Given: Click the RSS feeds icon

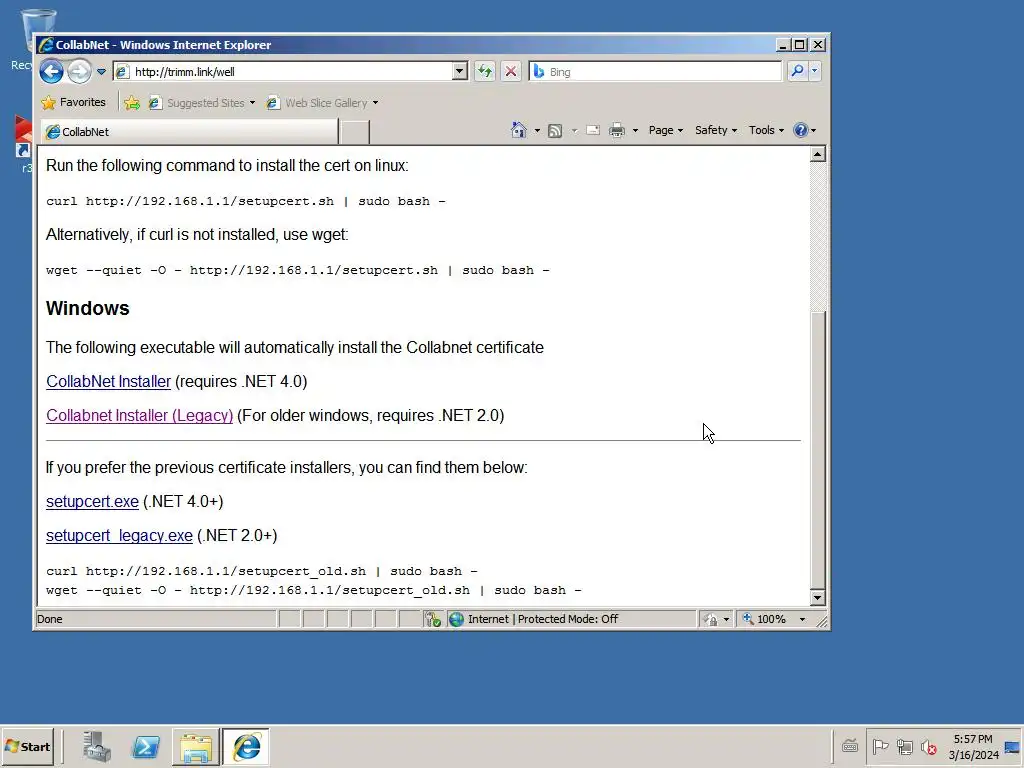Looking at the screenshot, I should point(555,131).
